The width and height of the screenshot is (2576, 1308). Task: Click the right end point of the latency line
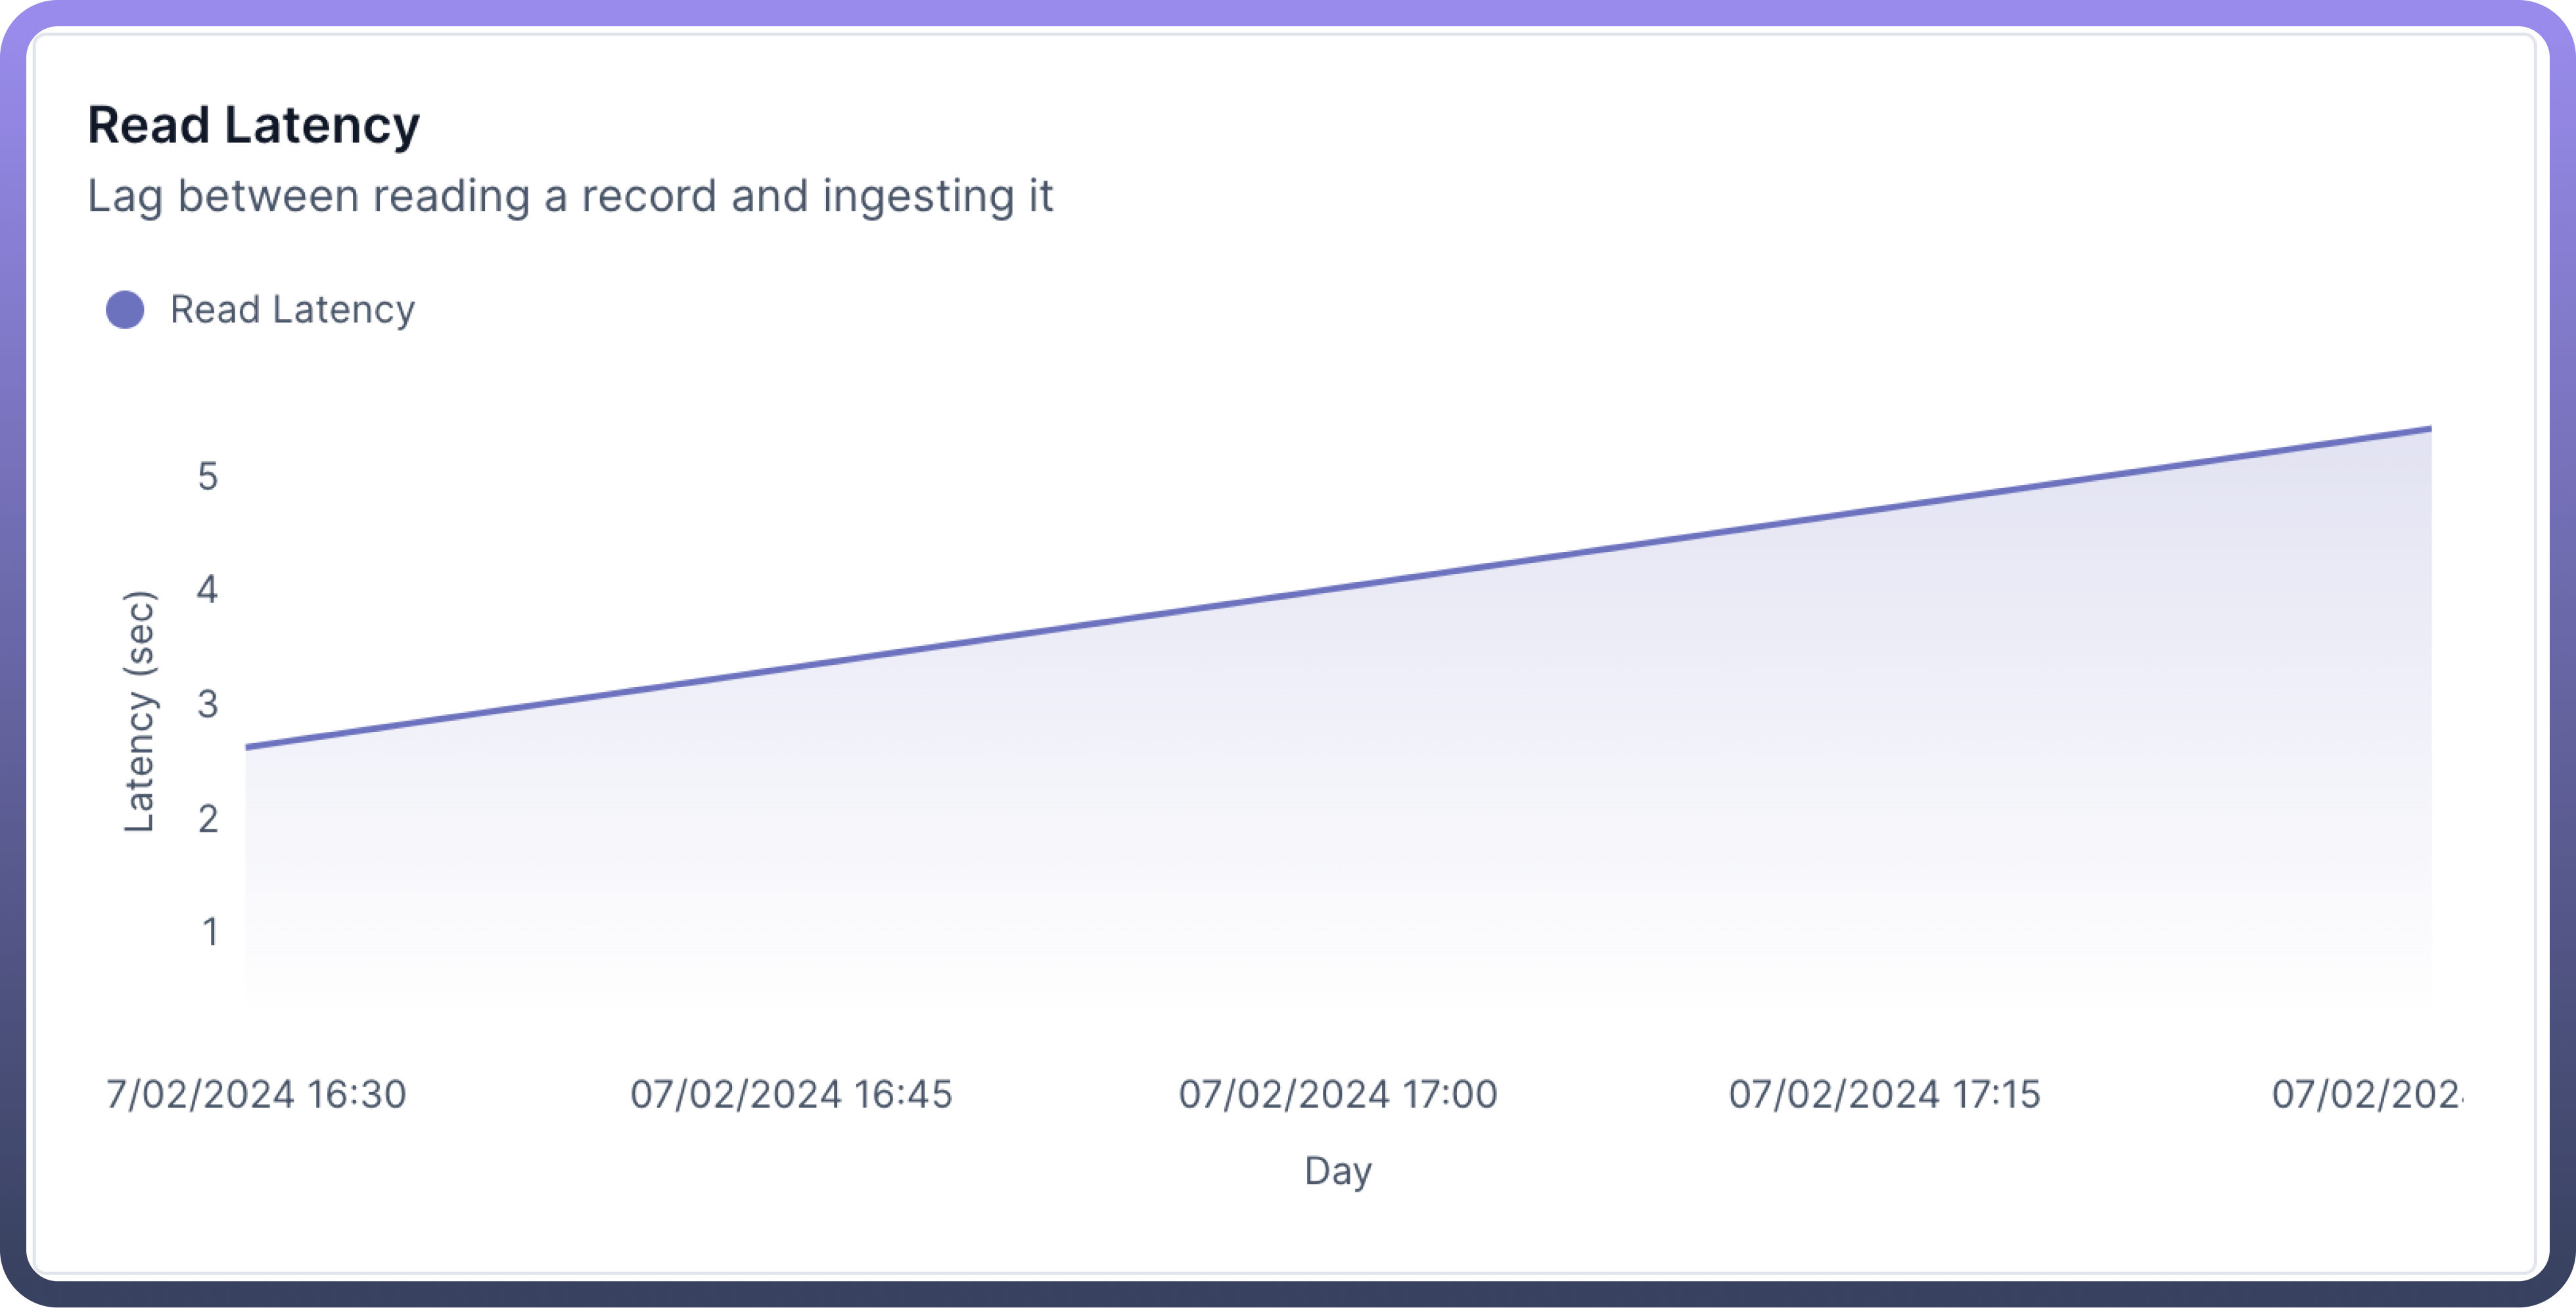point(2429,429)
